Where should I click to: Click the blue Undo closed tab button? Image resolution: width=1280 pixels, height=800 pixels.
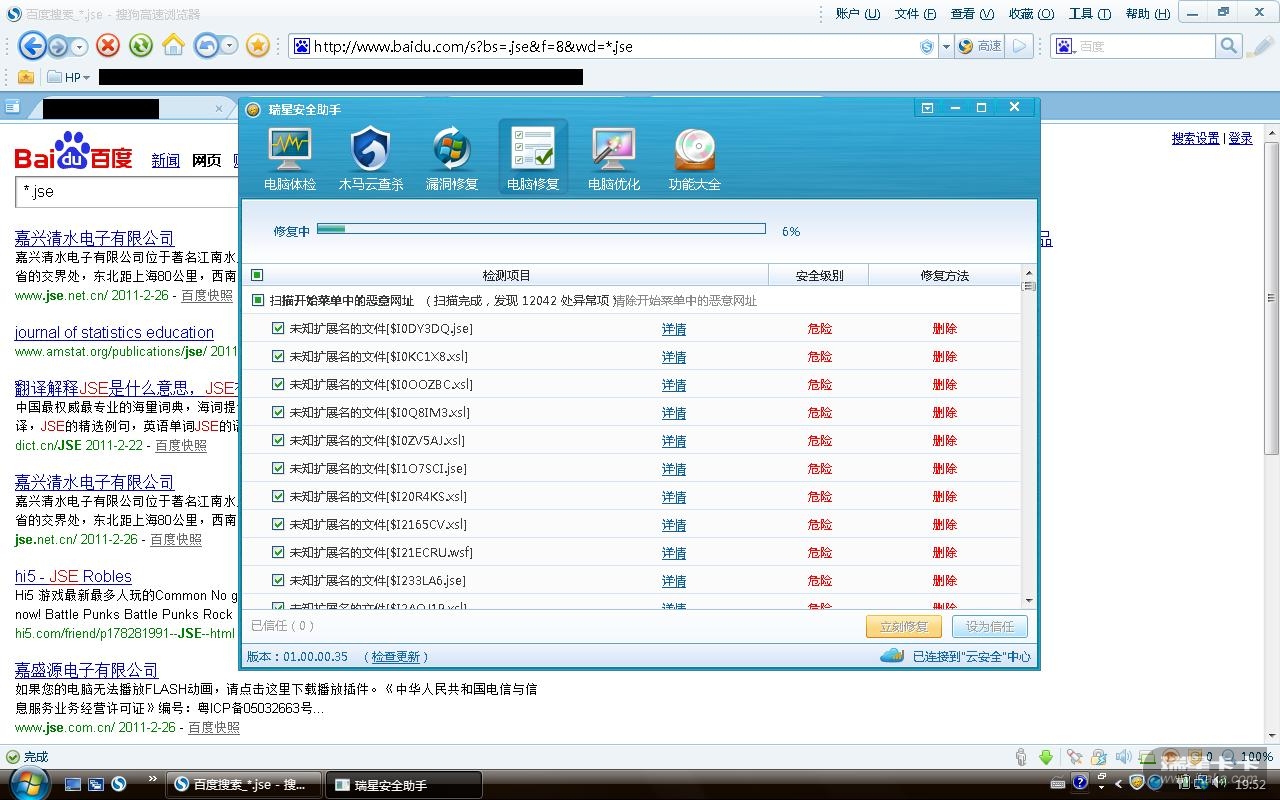coord(207,45)
